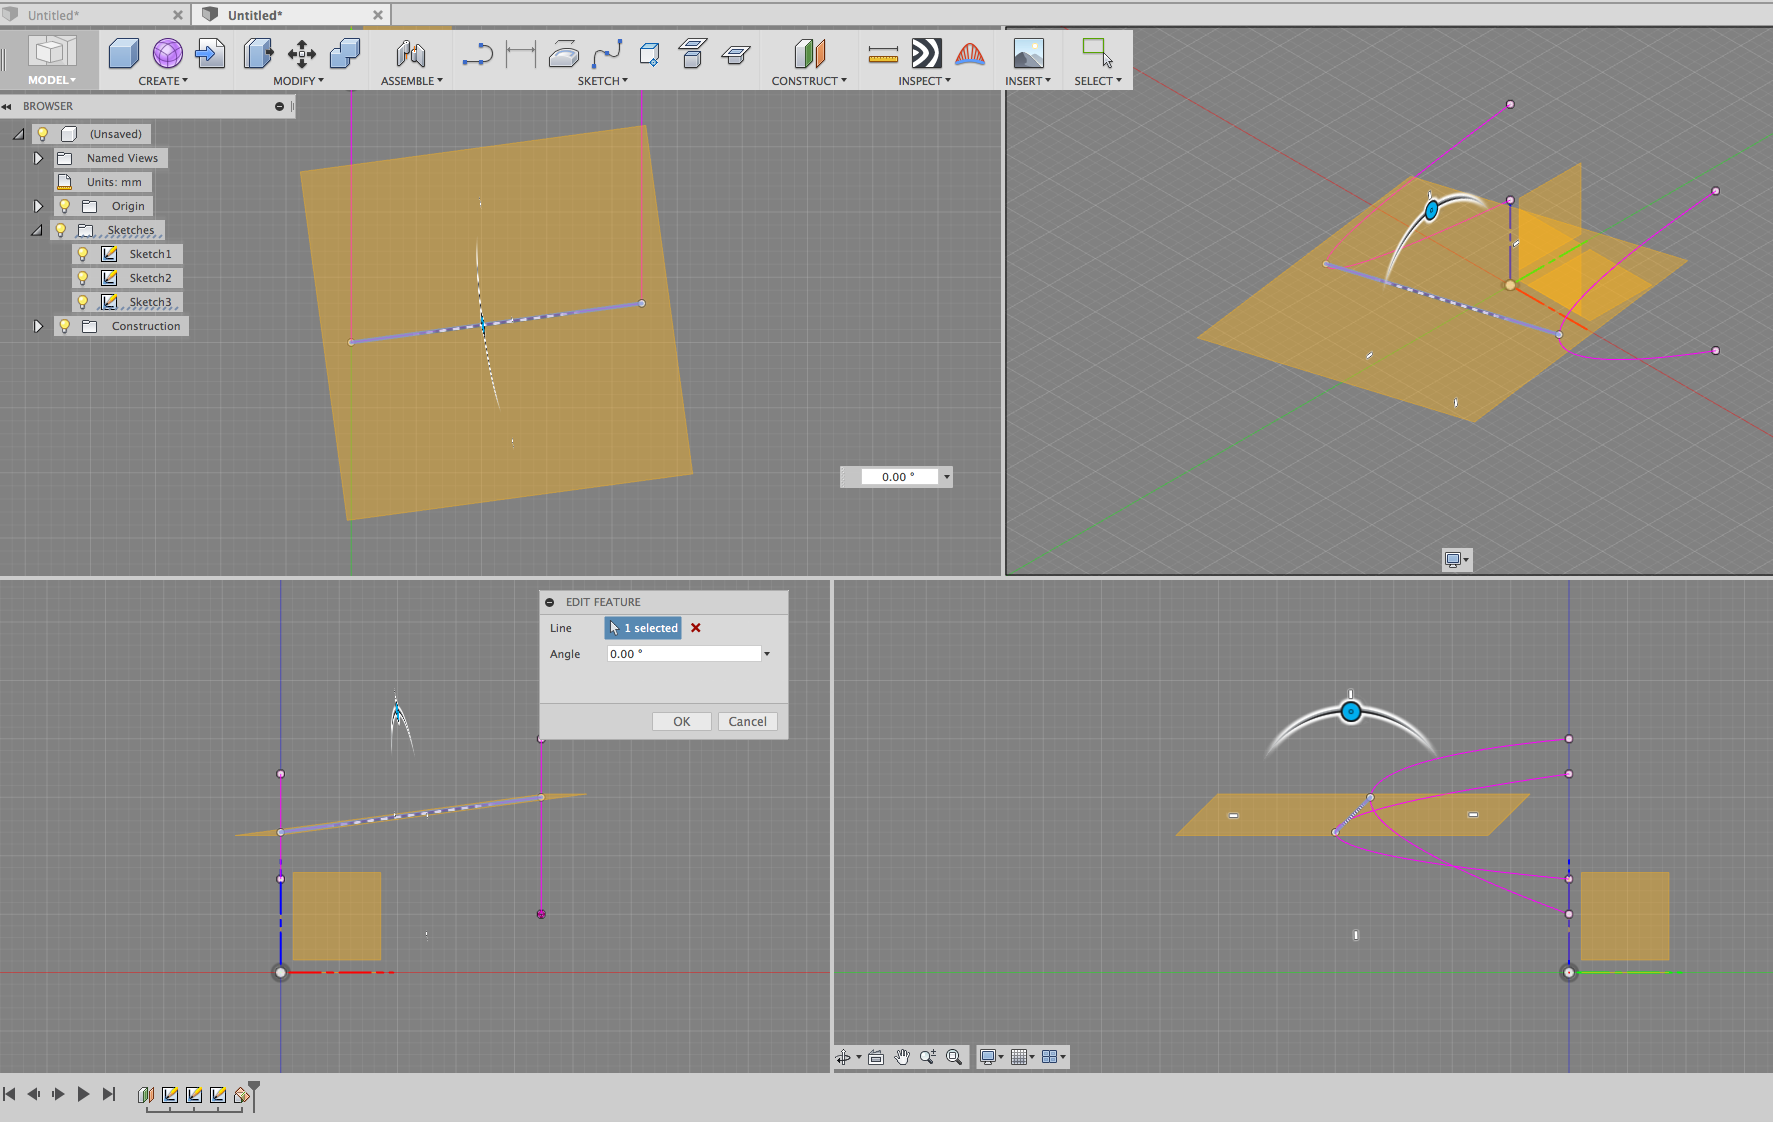
Task: Open the SKETCH menu
Action: coord(602,81)
